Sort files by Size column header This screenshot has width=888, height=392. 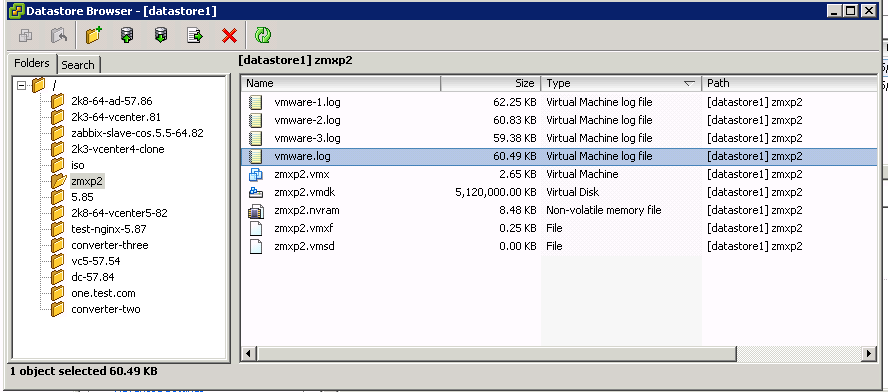pos(490,83)
